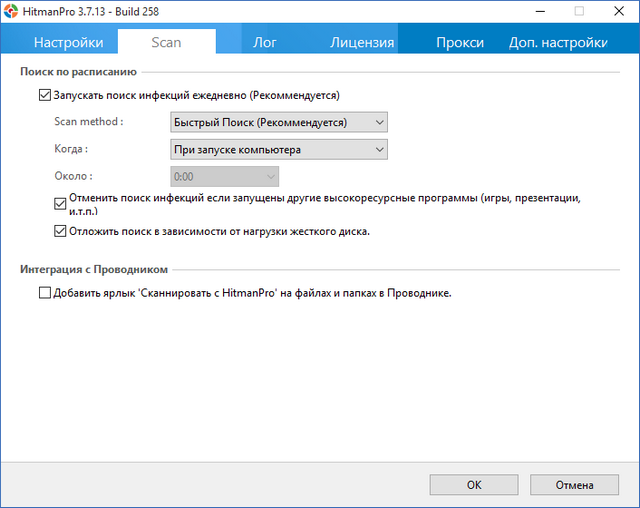The height and width of the screenshot is (508, 640).
Task: Enable 'Сканнировать с HitmanPro' Explorer shortcut checkbox
Action: coord(44,293)
